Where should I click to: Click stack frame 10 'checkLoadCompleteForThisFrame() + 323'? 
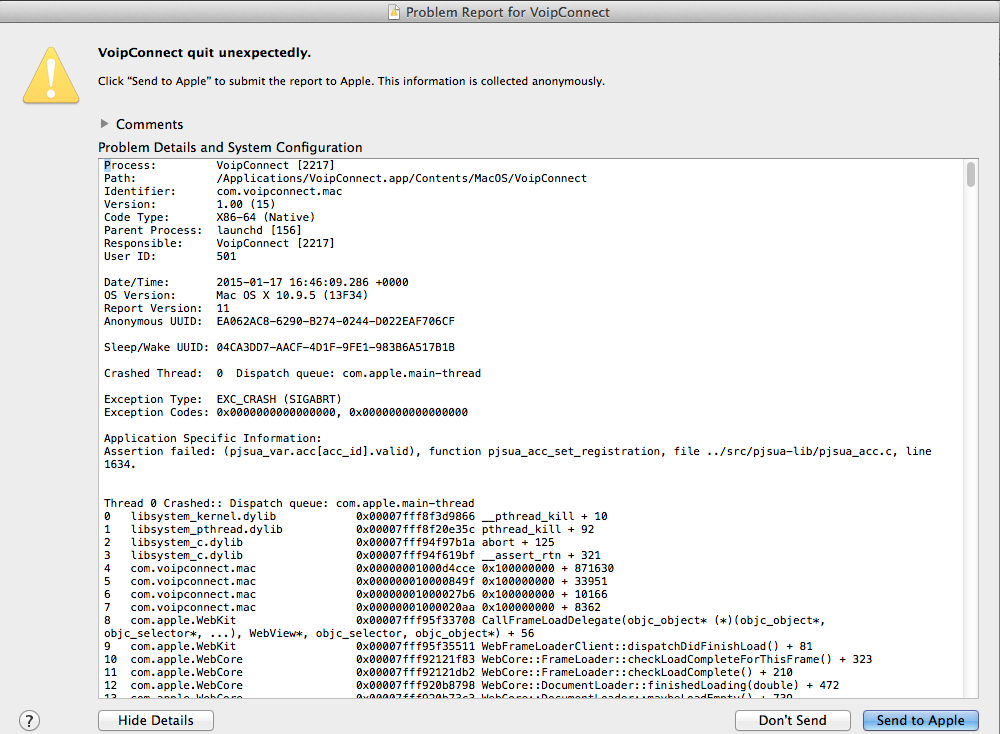click(x=488, y=659)
